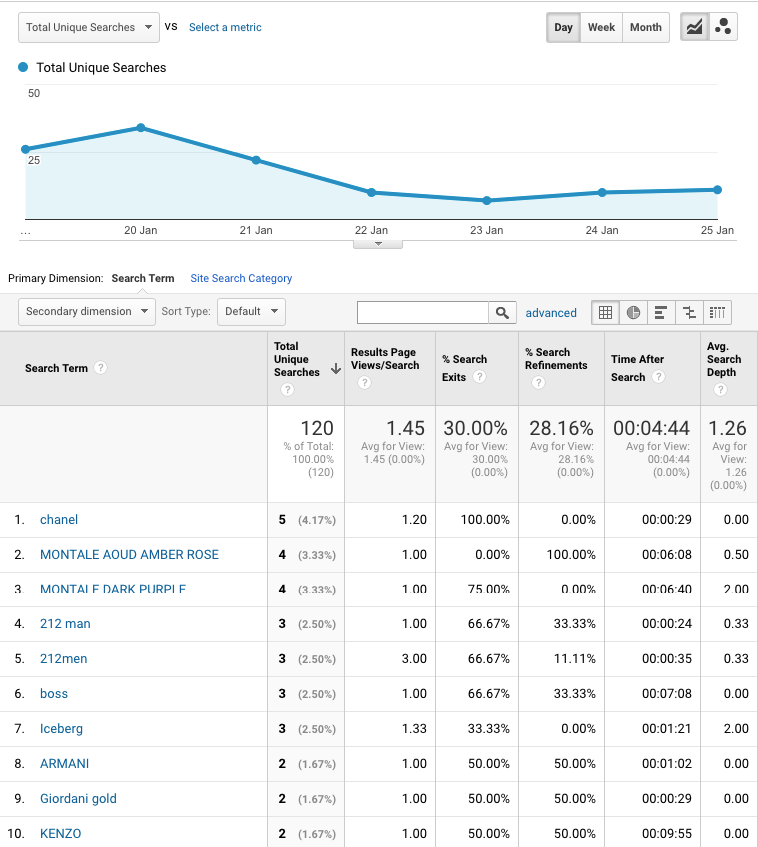
Task: Open help for Total Unique Searches
Action: click(287, 389)
